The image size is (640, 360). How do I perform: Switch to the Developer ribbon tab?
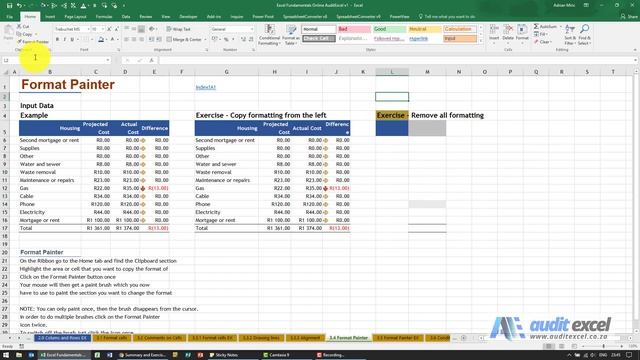(x=188, y=17)
